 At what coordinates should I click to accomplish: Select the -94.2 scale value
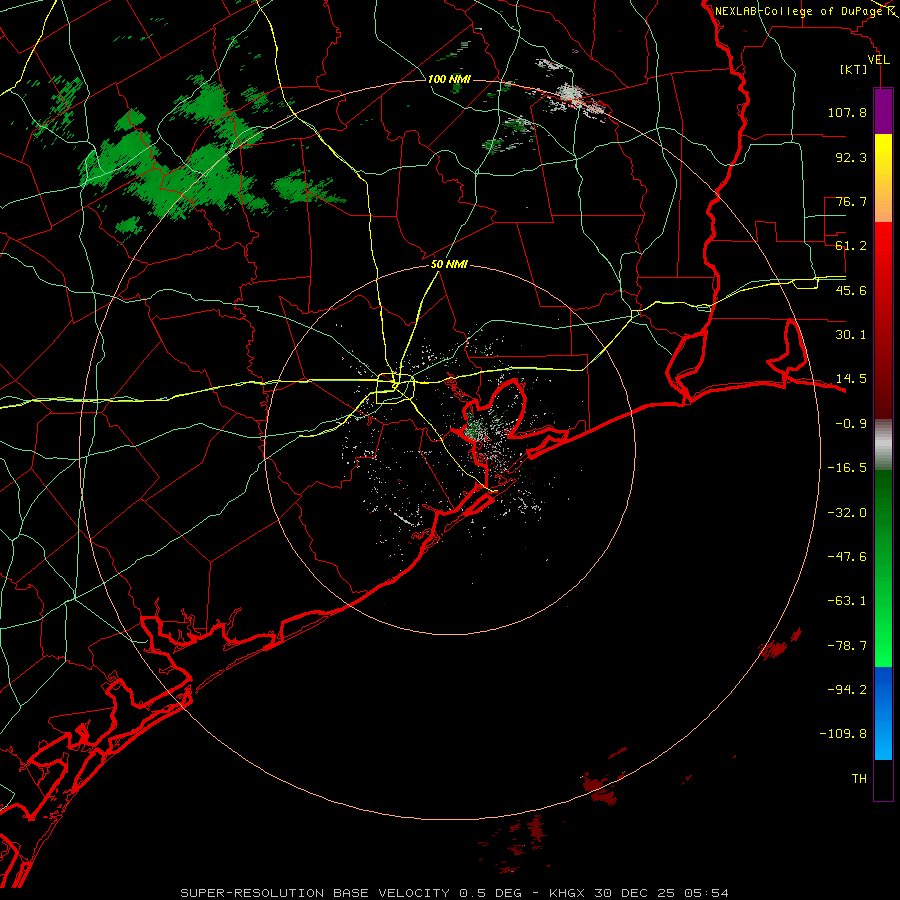click(847, 690)
